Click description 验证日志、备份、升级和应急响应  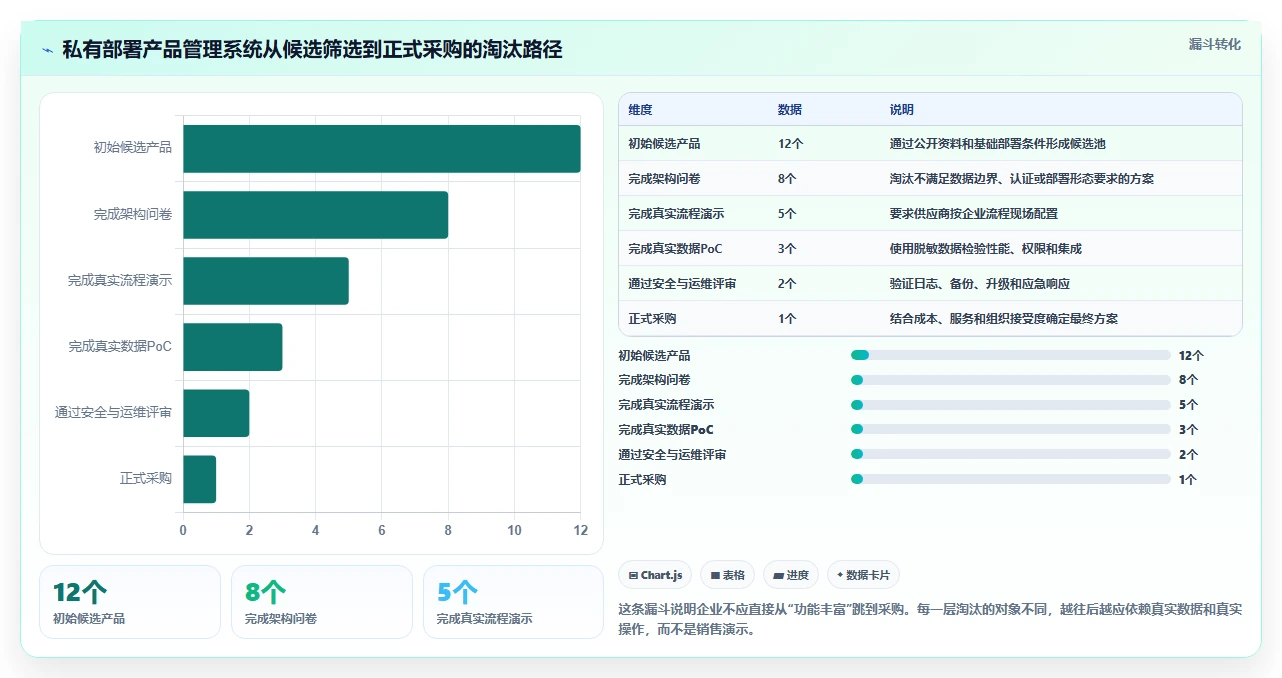(x=979, y=284)
